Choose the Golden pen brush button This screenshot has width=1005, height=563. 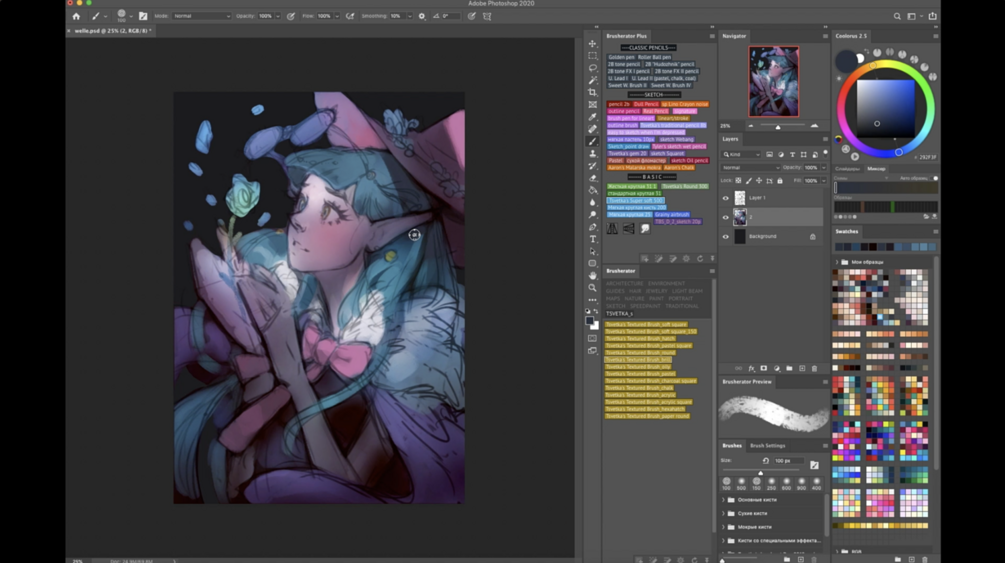click(621, 57)
